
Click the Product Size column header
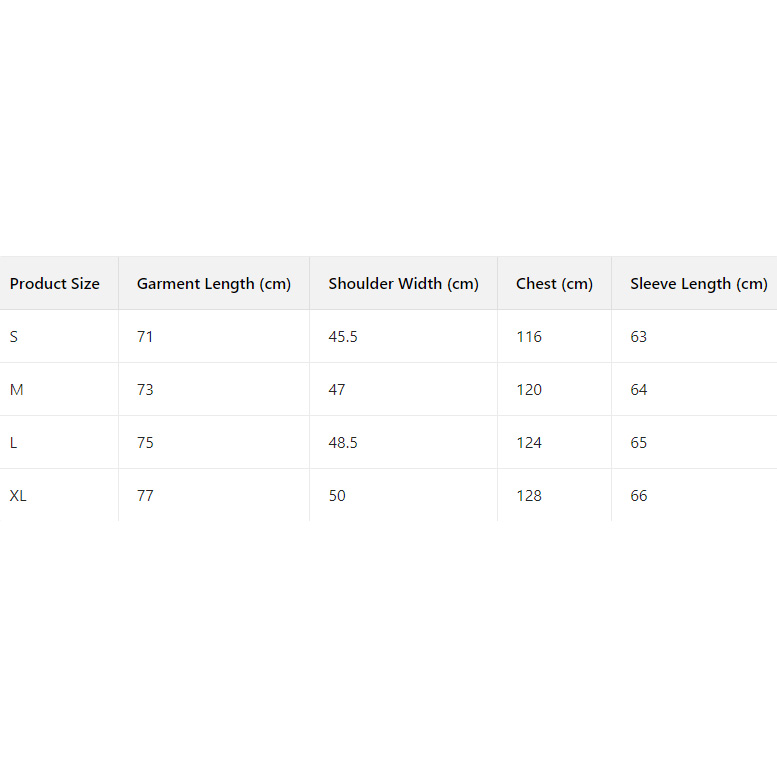point(55,284)
